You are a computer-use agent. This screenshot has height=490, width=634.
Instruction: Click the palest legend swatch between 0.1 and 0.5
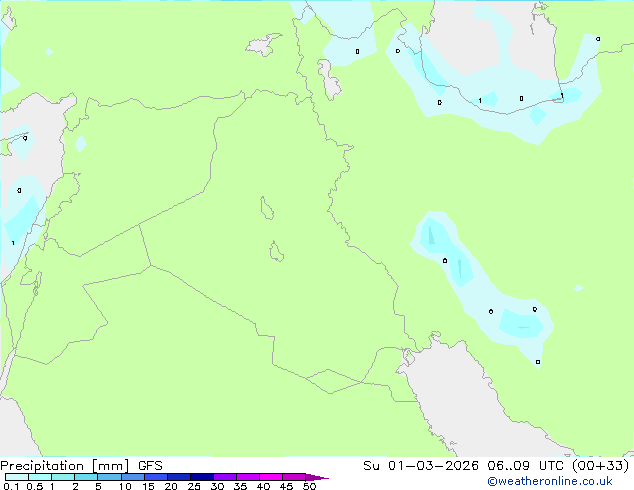coord(17,477)
